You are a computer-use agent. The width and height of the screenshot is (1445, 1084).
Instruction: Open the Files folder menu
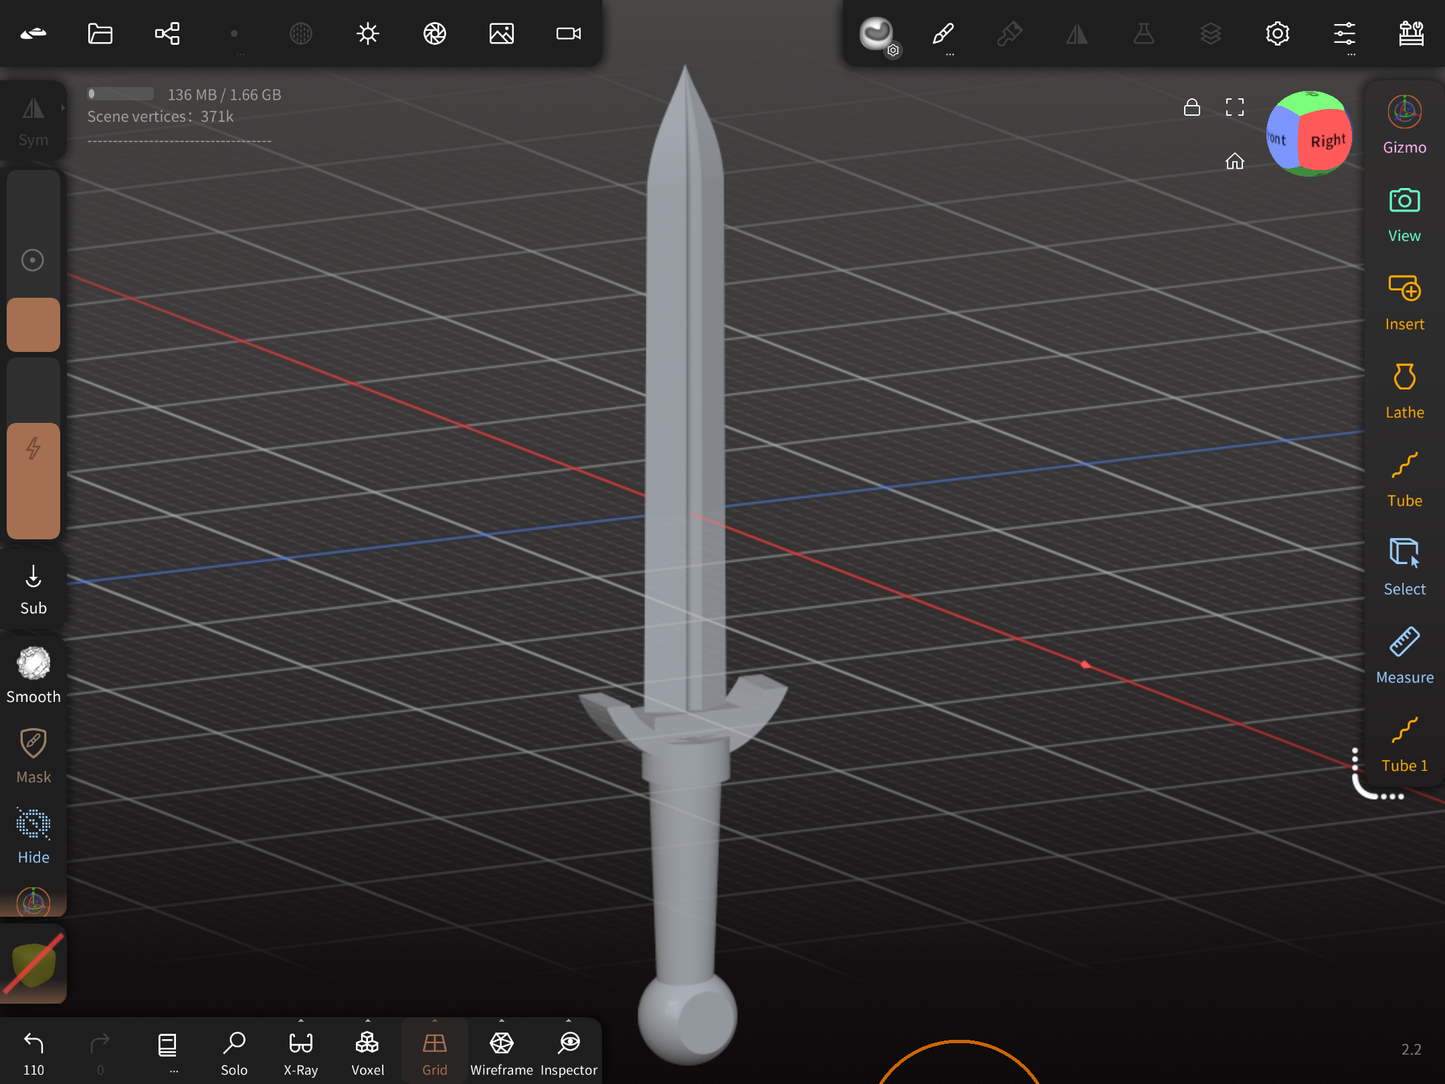click(100, 34)
